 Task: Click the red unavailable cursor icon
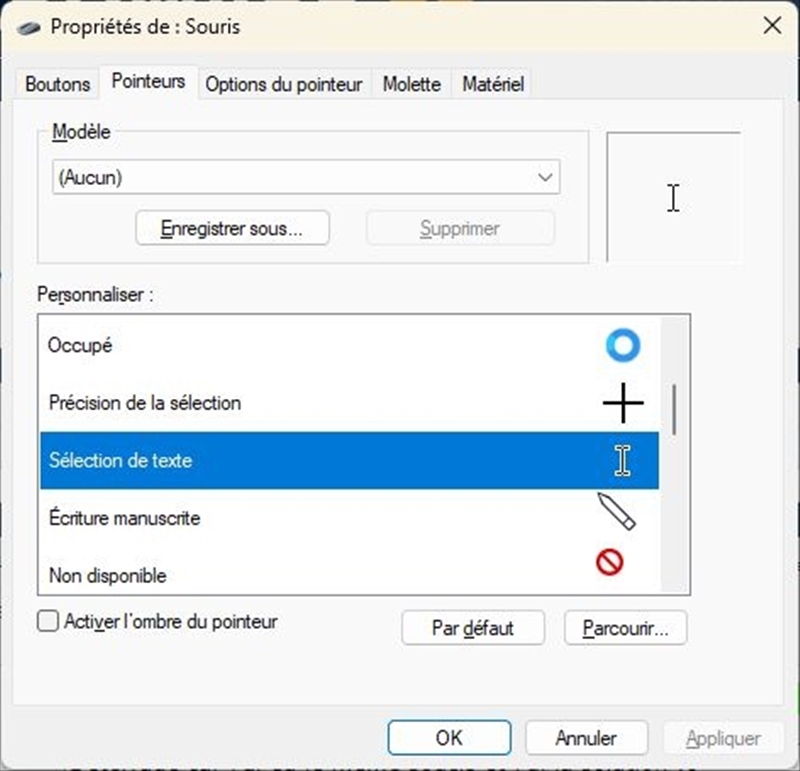pyautogui.click(x=609, y=563)
